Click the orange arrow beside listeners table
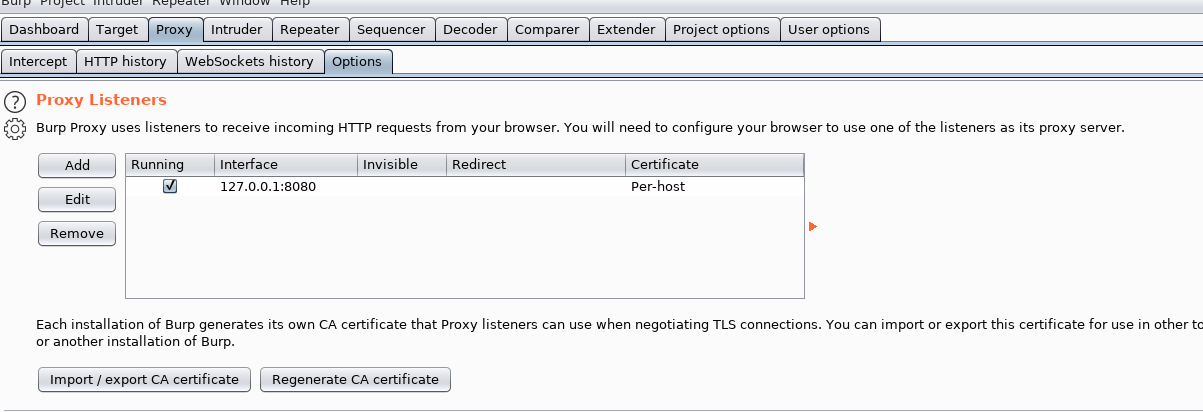 (x=812, y=227)
